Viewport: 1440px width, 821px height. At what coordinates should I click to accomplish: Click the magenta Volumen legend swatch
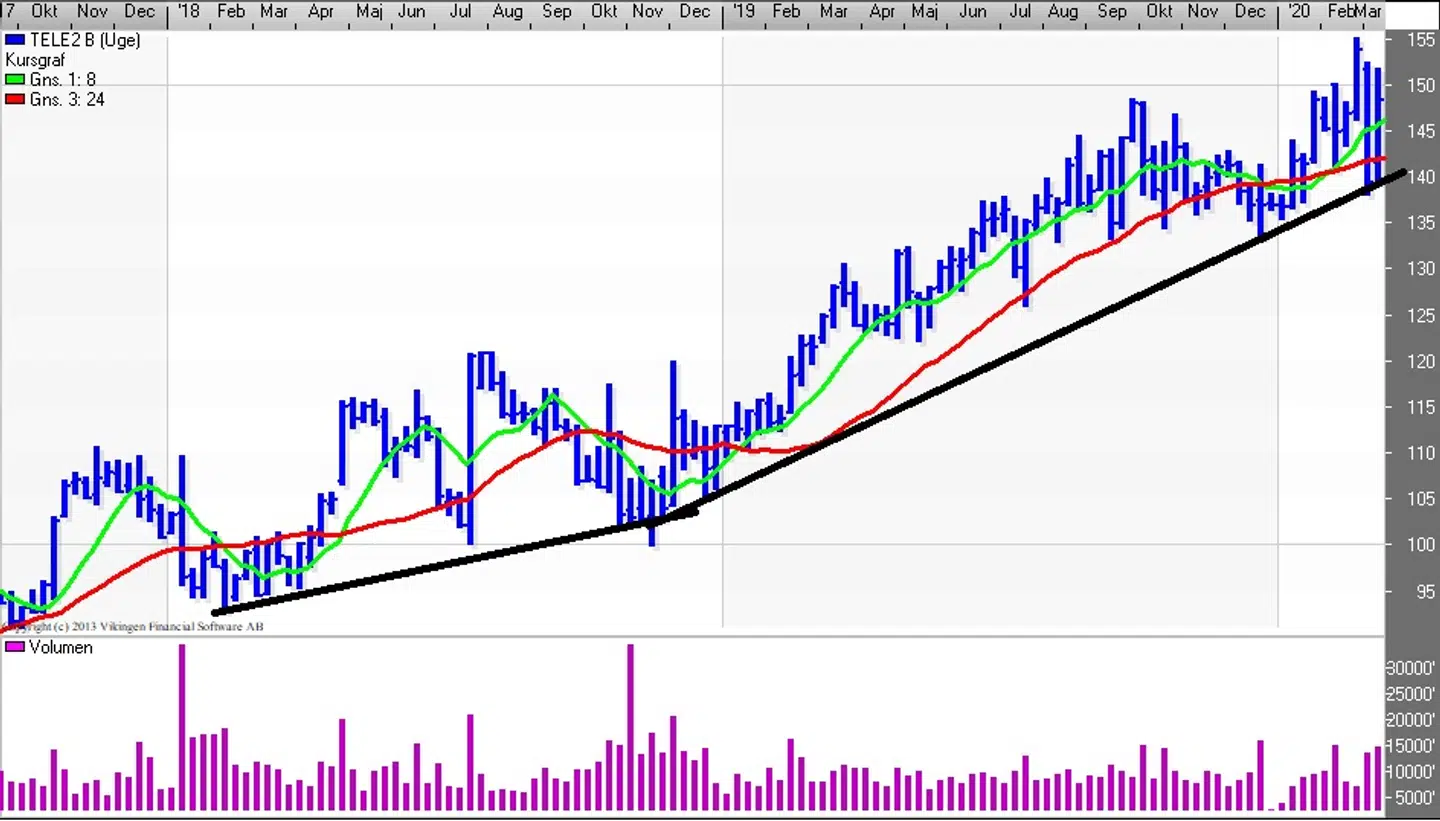coord(14,648)
